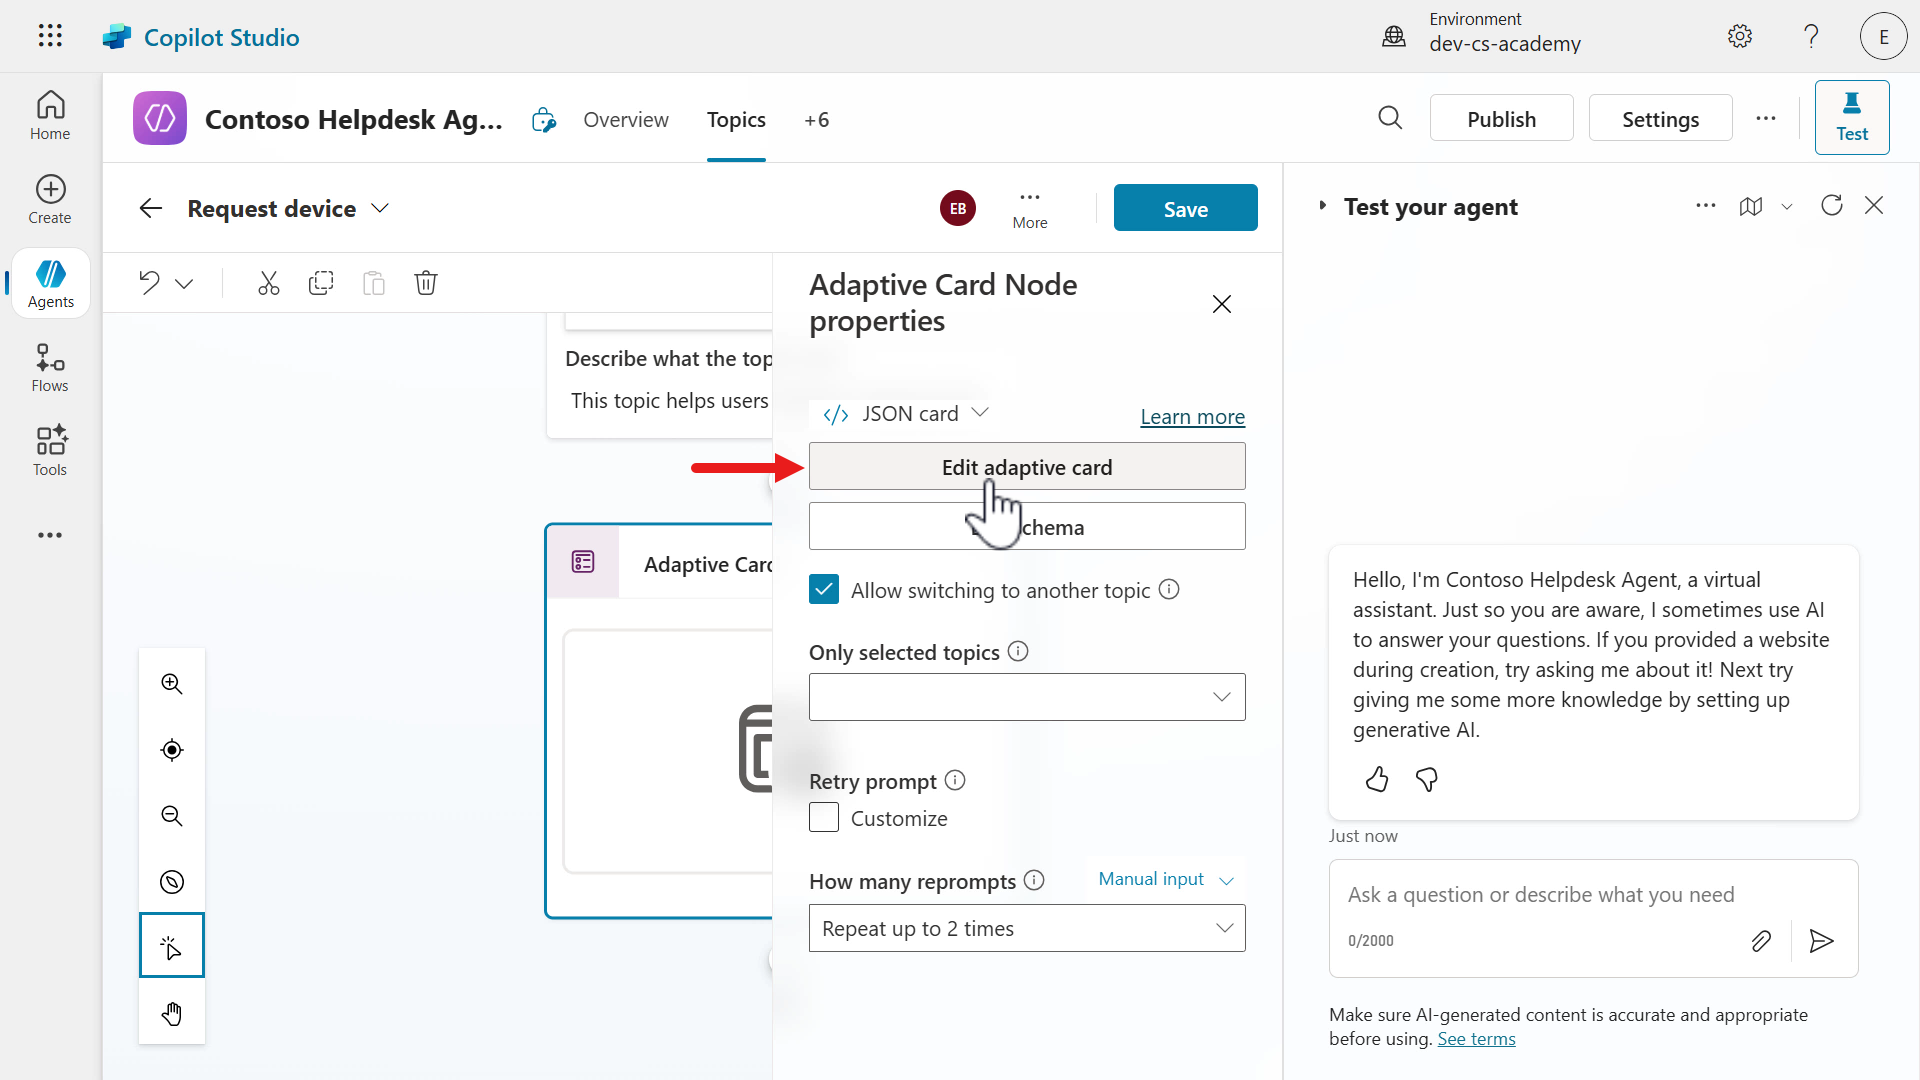Click the refresh conversation icon

1831,206
